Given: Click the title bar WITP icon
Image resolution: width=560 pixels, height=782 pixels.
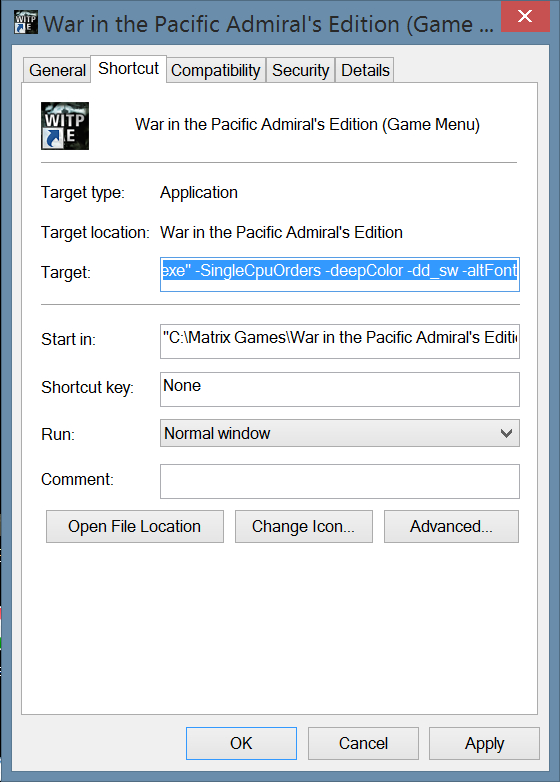Looking at the screenshot, I should [26, 22].
